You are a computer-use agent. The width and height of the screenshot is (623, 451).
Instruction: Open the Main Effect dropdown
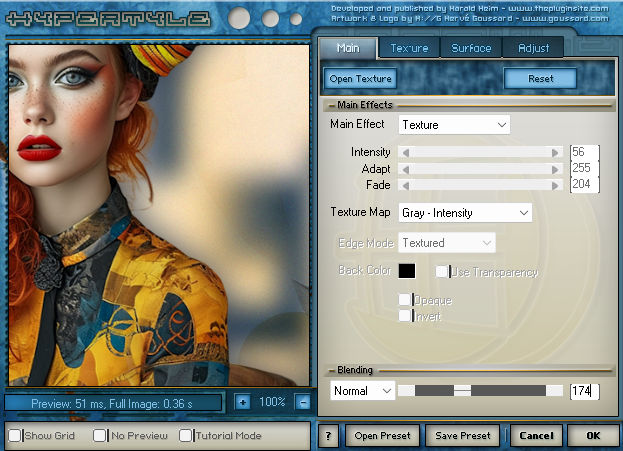point(454,125)
